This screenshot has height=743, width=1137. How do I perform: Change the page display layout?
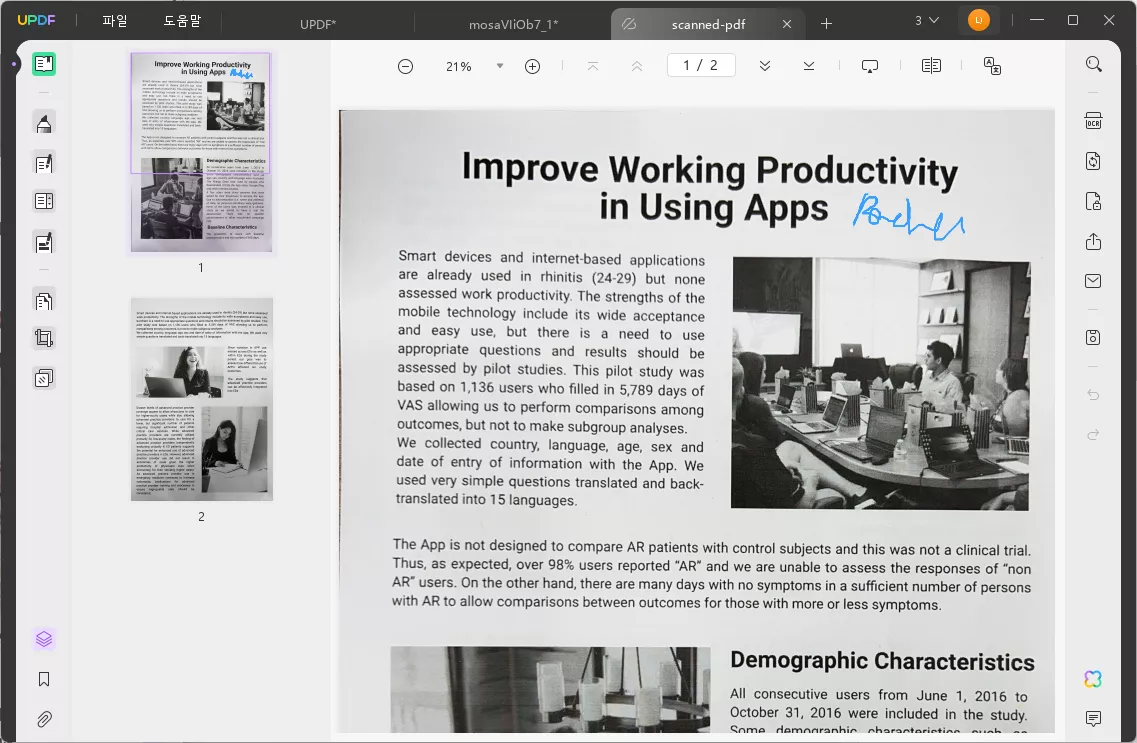tap(931, 66)
